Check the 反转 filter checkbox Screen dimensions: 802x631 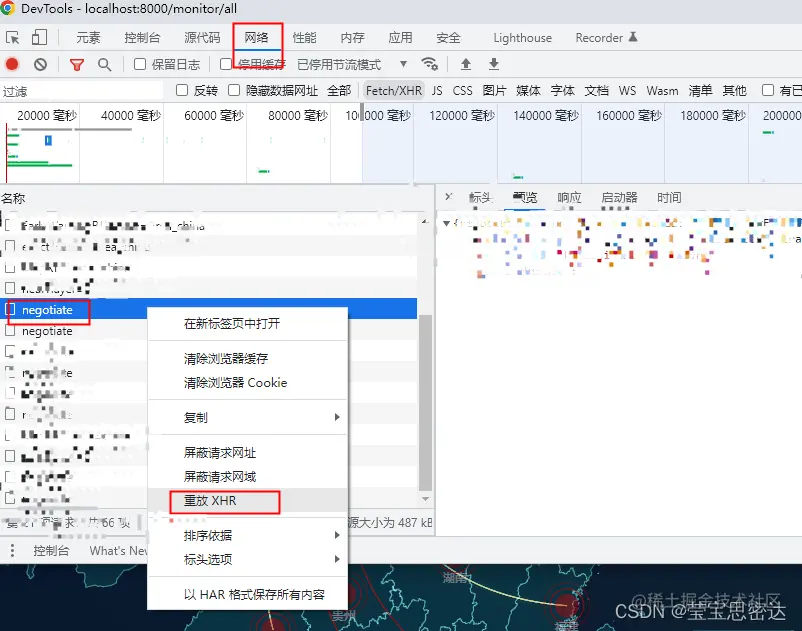pyautogui.click(x=182, y=91)
